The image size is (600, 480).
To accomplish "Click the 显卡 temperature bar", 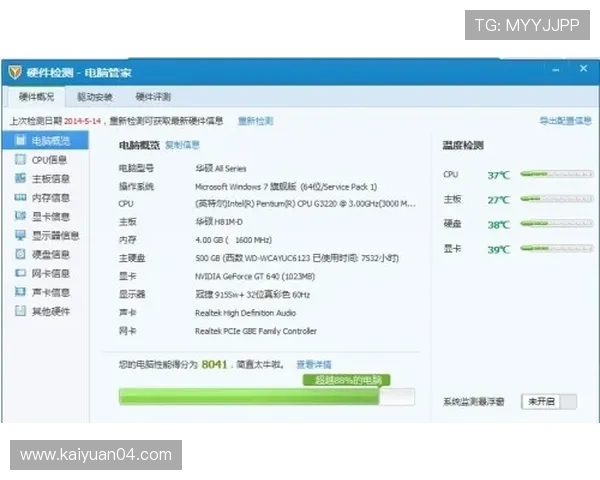I will click(557, 248).
